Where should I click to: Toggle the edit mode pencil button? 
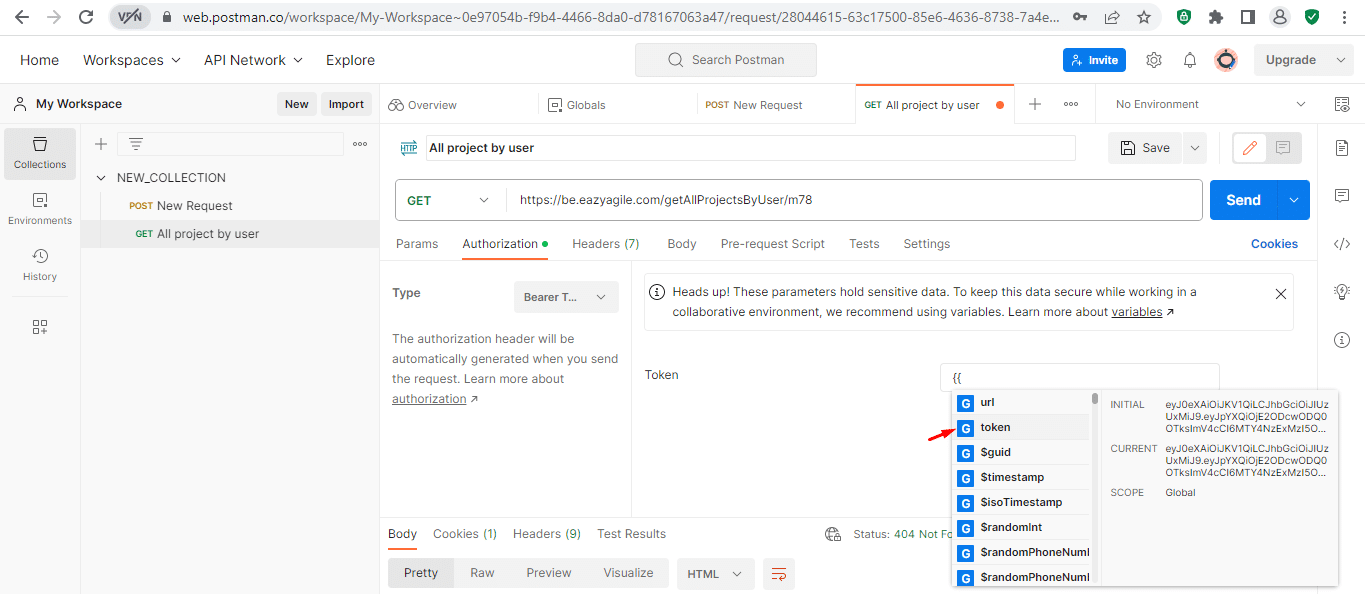[1249, 148]
